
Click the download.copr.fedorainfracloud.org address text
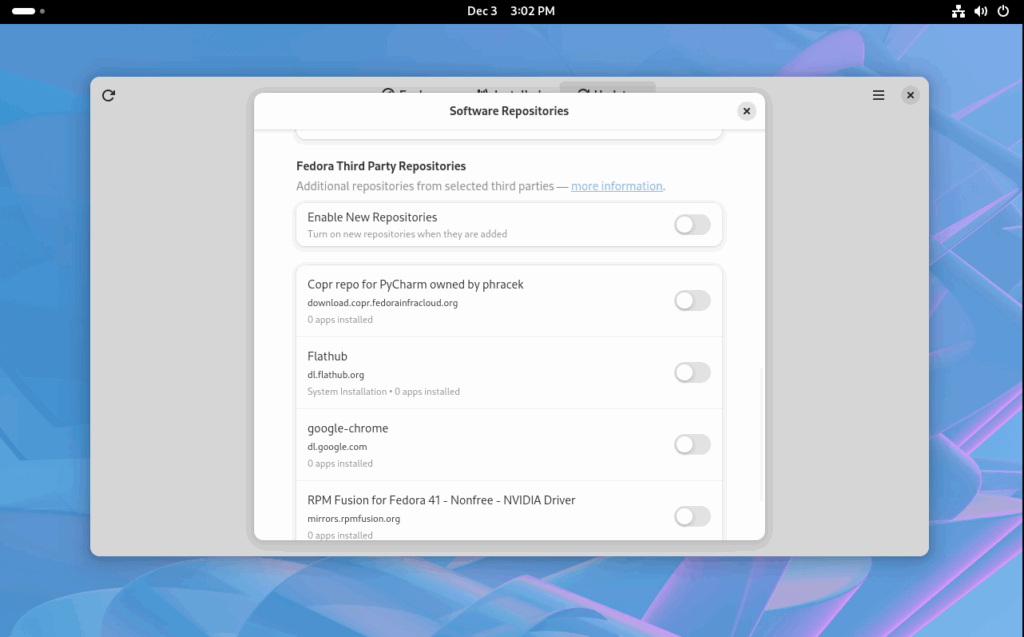click(x=383, y=302)
